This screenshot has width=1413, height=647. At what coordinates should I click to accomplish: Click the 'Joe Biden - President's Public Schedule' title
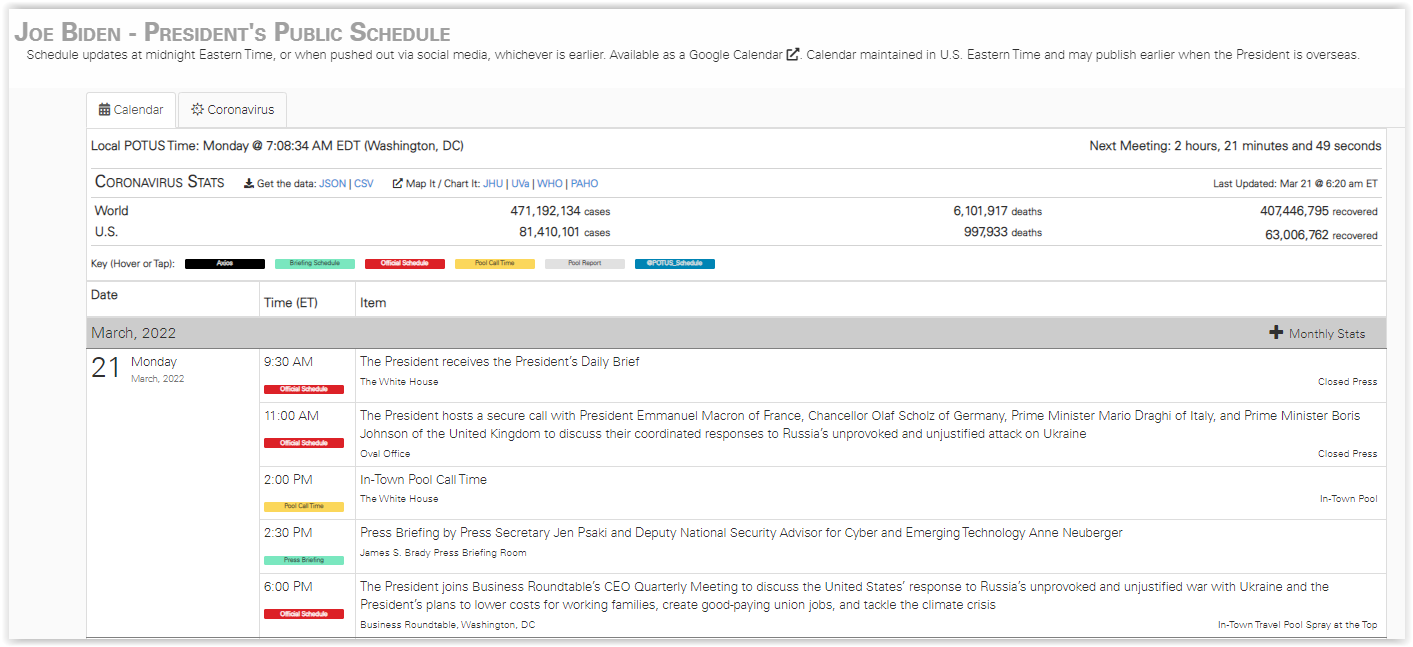[x=232, y=32]
